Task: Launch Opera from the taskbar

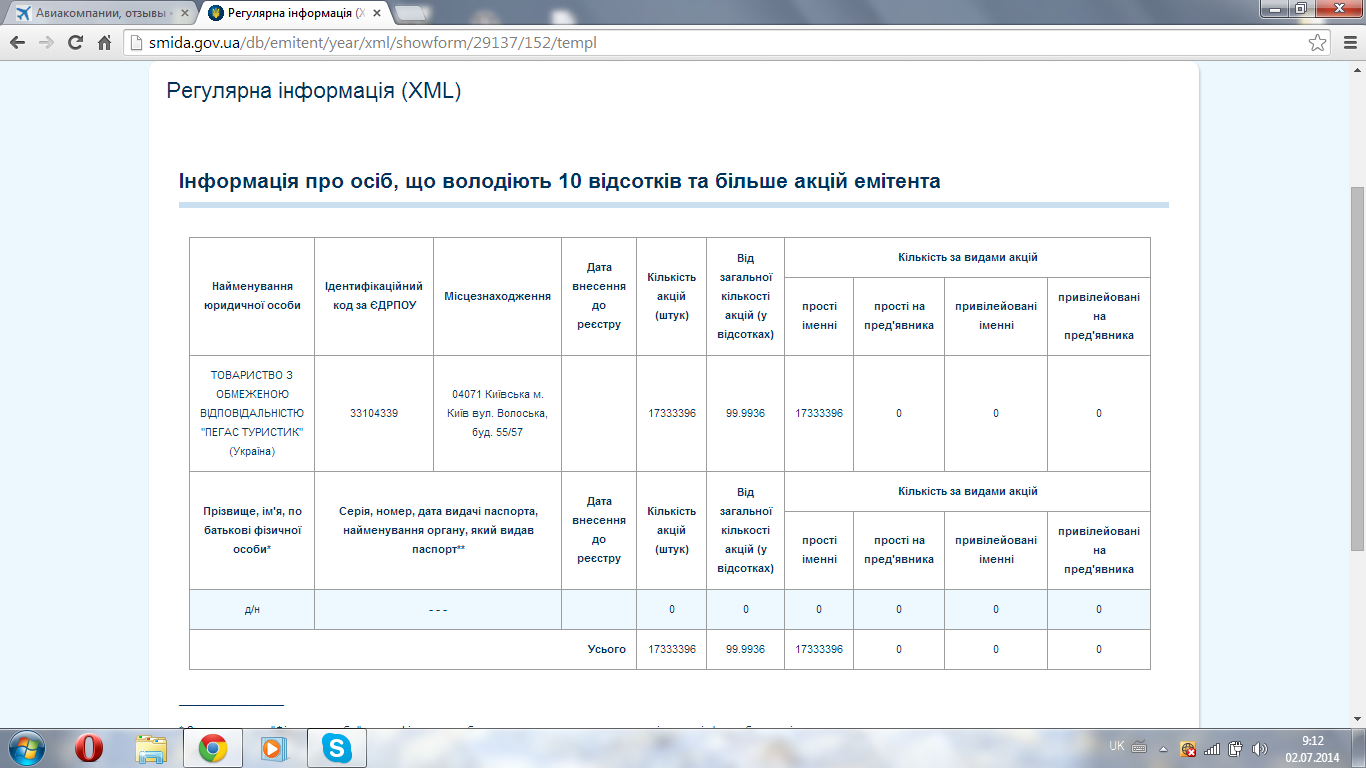Action: [x=90, y=747]
